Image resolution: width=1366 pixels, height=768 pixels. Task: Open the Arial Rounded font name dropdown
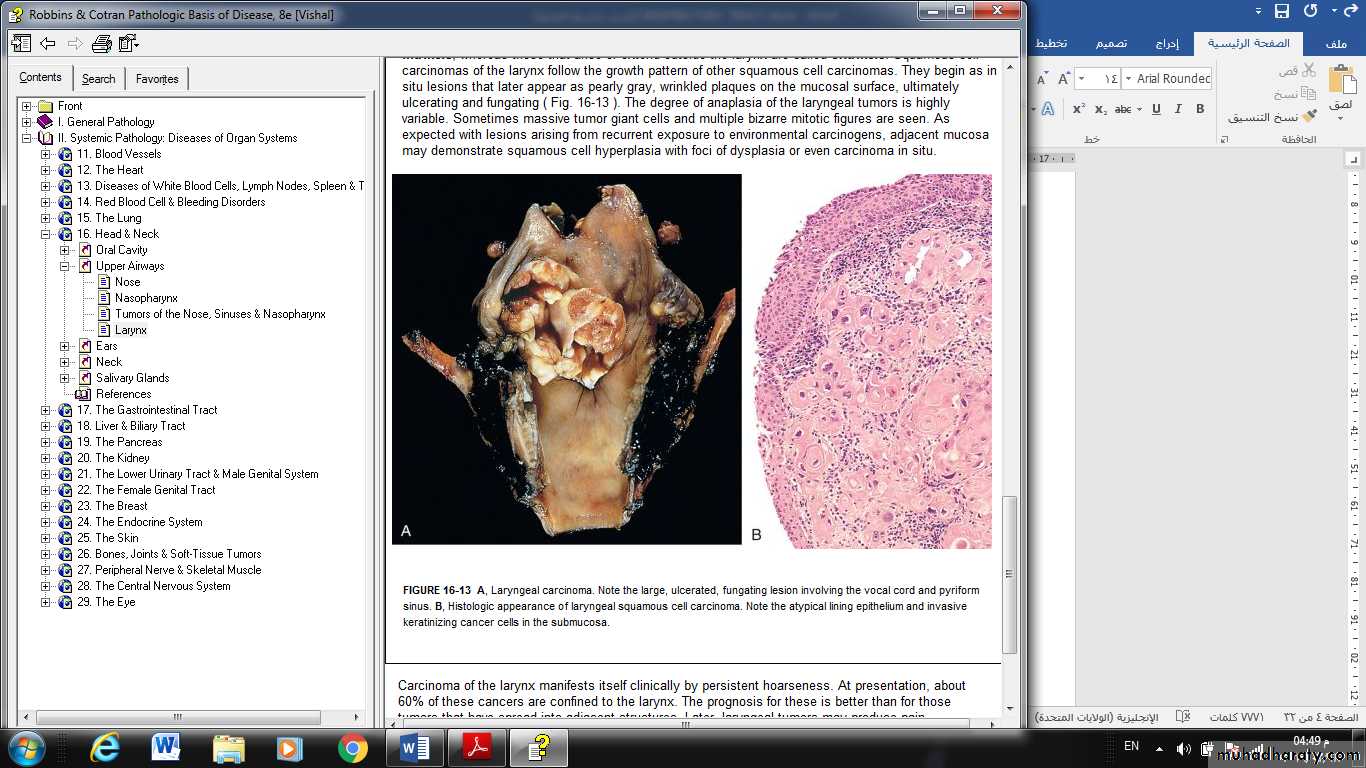pos(1128,79)
